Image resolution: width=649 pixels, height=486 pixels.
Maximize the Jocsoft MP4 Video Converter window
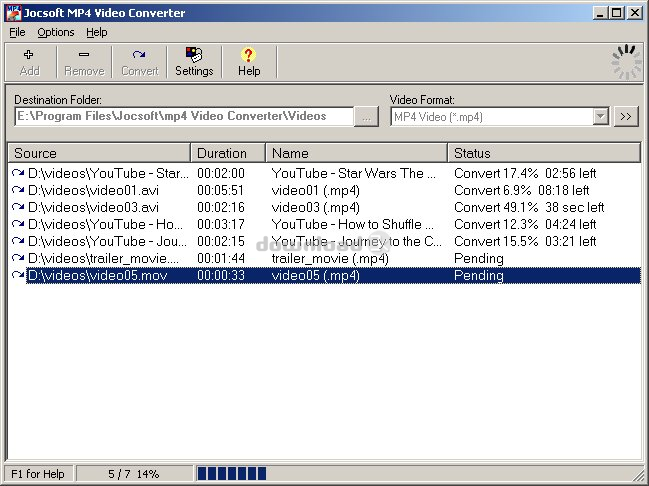coord(616,13)
